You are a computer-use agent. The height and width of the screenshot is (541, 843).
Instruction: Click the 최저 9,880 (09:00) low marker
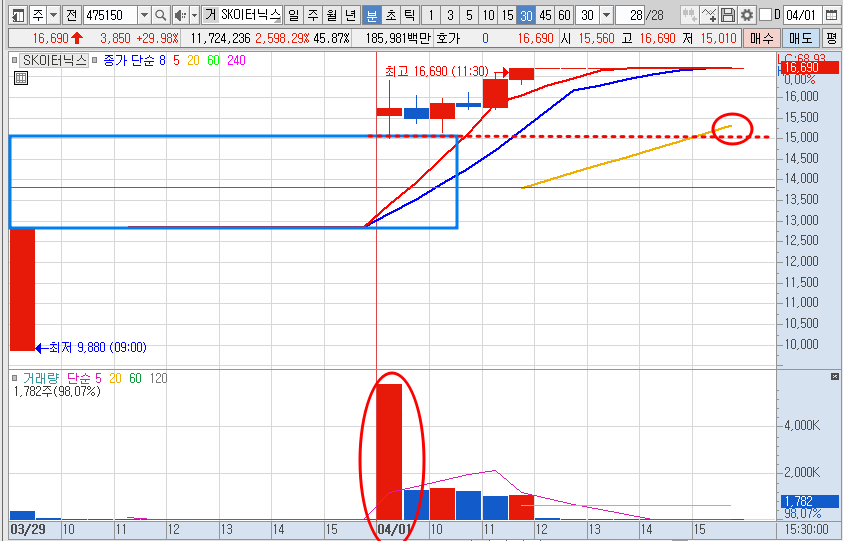[97, 347]
